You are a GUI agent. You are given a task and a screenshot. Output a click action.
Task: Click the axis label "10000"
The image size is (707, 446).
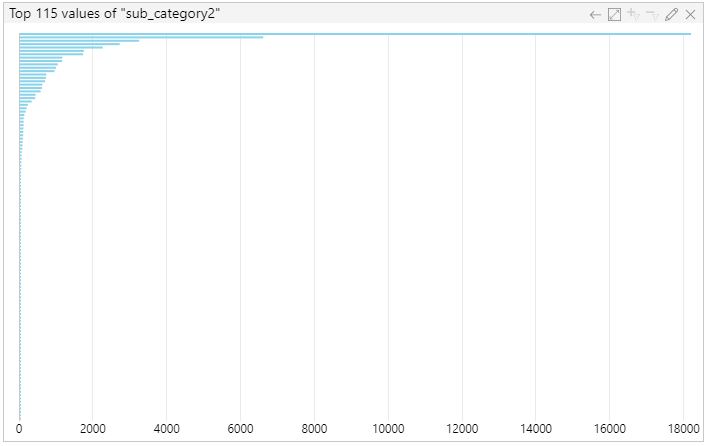point(388,429)
